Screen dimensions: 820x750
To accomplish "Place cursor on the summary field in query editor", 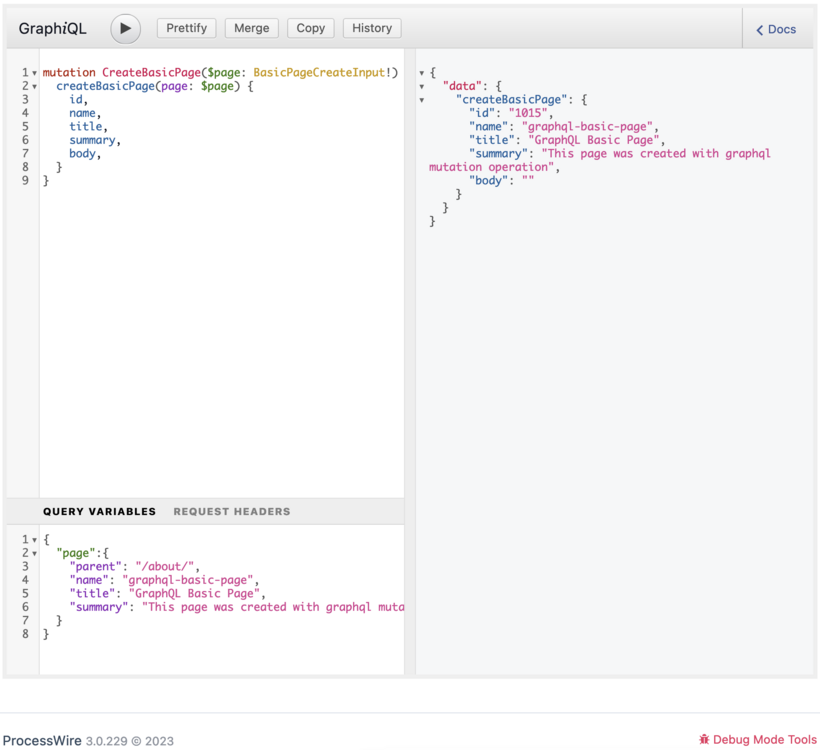I will 92,140.
